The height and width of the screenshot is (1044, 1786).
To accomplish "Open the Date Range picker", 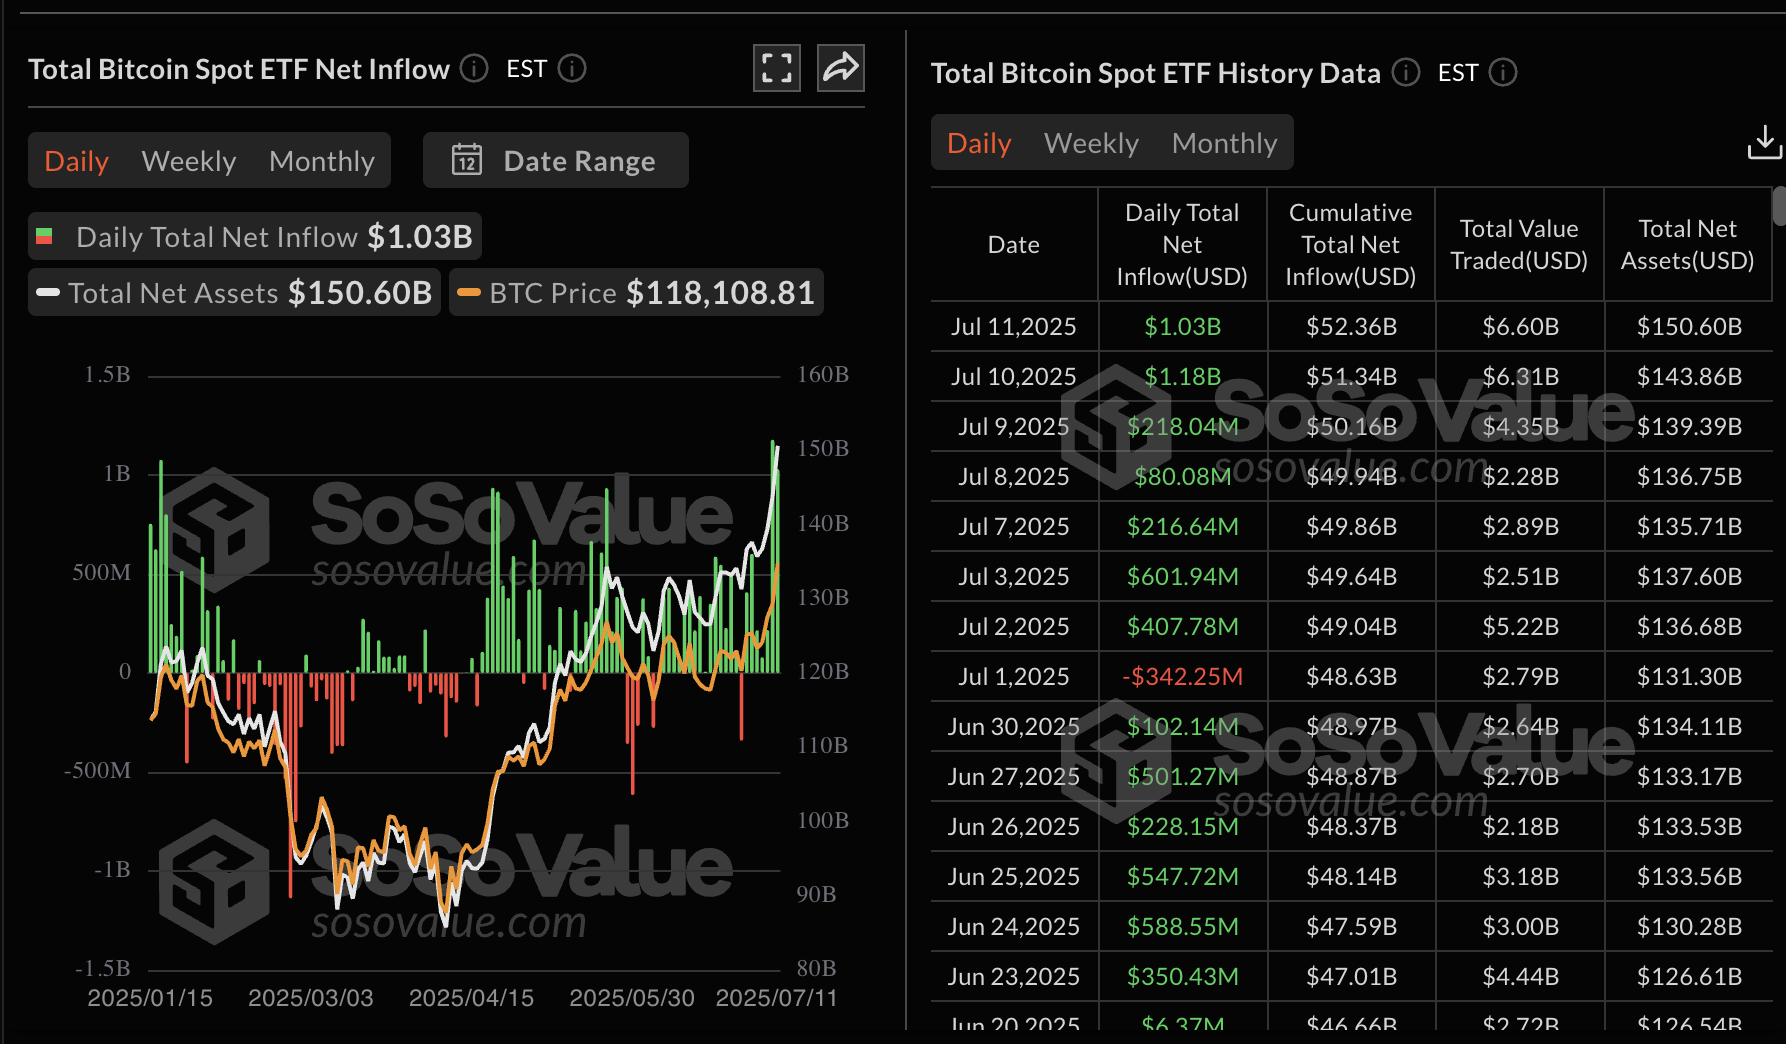I will [556, 160].
